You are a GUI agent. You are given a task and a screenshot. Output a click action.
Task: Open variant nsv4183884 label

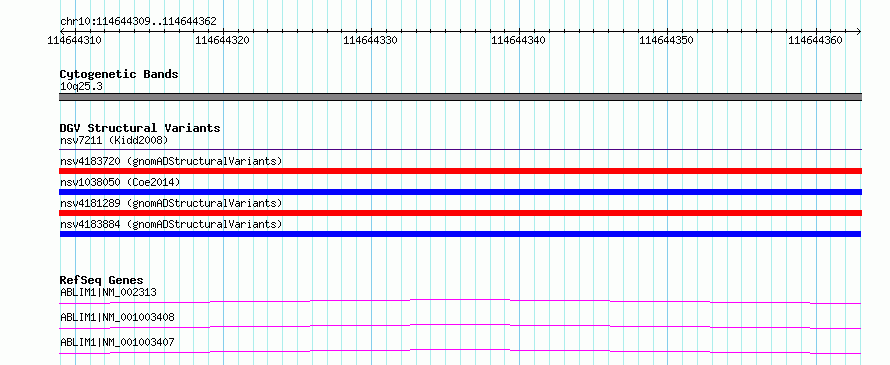[171, 224]
